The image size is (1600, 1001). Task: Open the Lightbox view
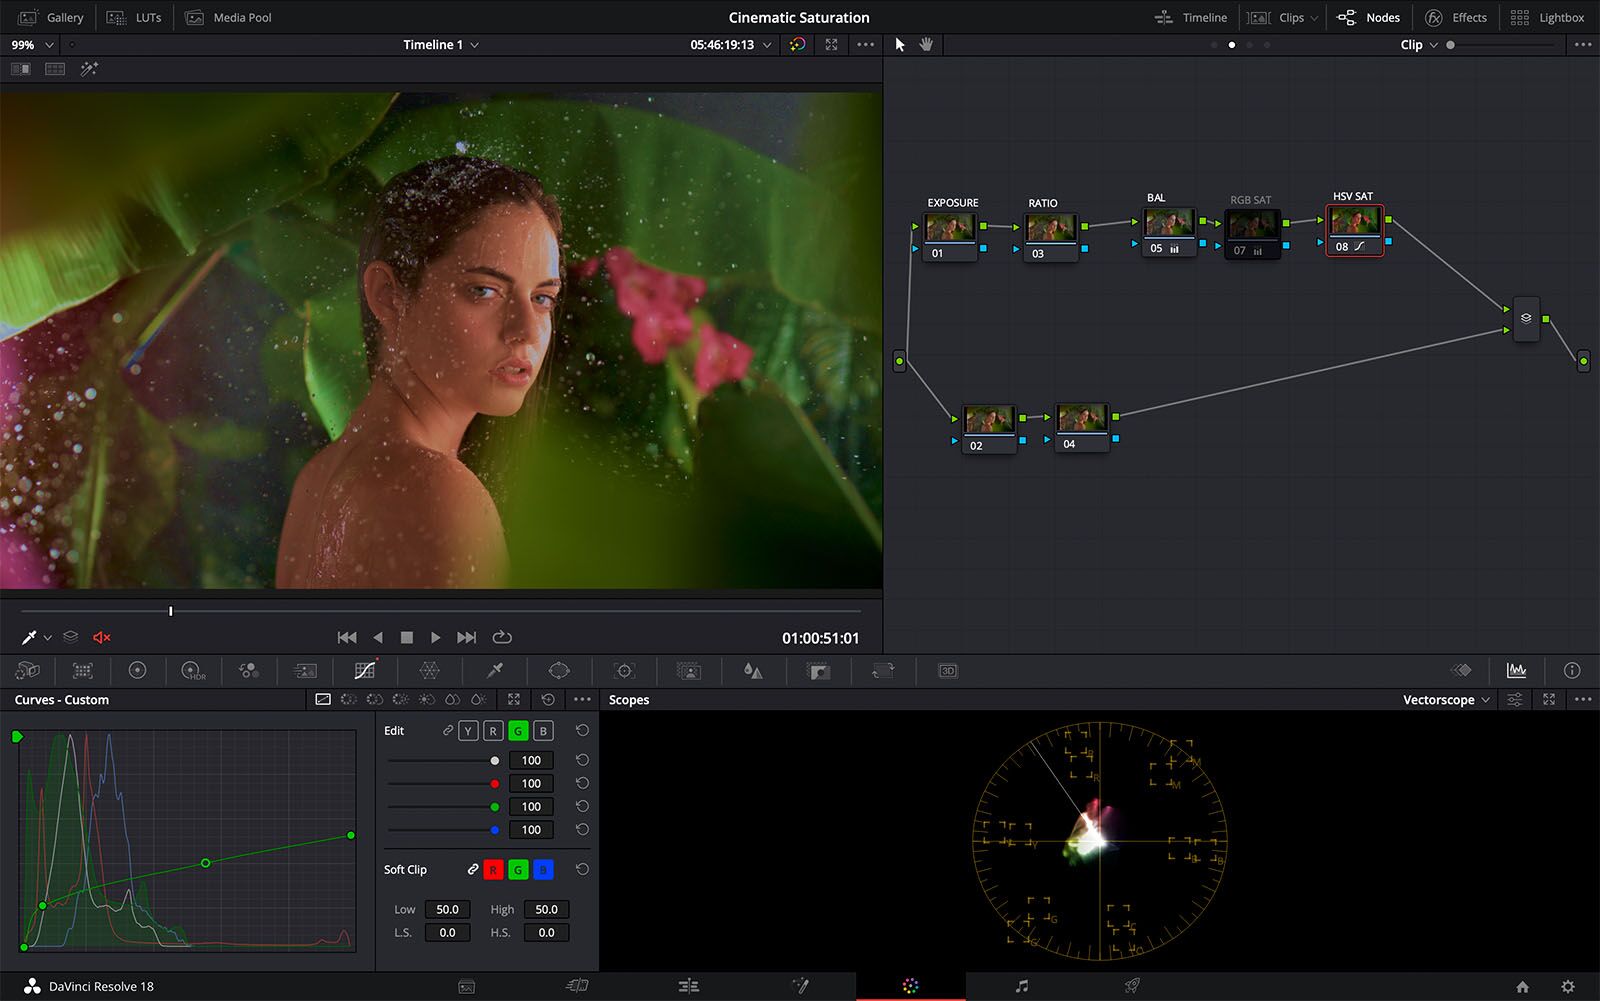coord(1546,17)
